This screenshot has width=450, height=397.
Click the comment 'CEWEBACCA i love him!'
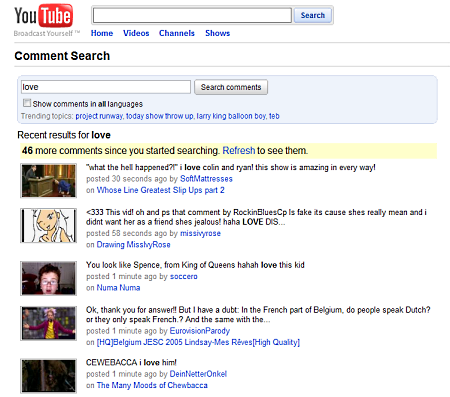tap(131, 362)
